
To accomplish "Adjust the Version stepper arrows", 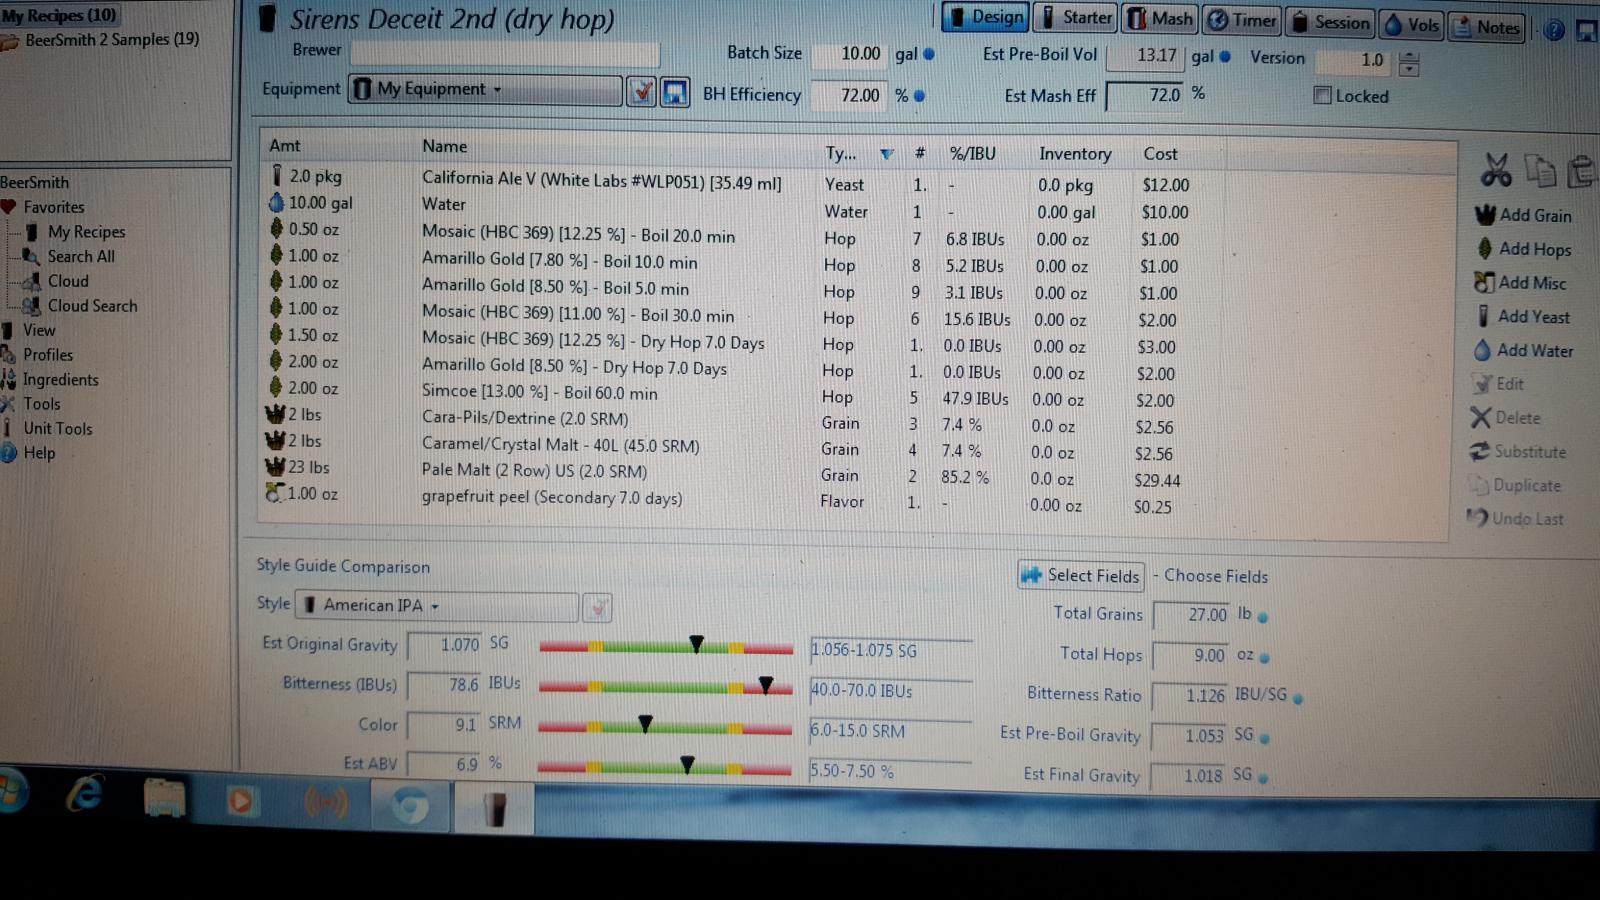I will coord(1408,64).
